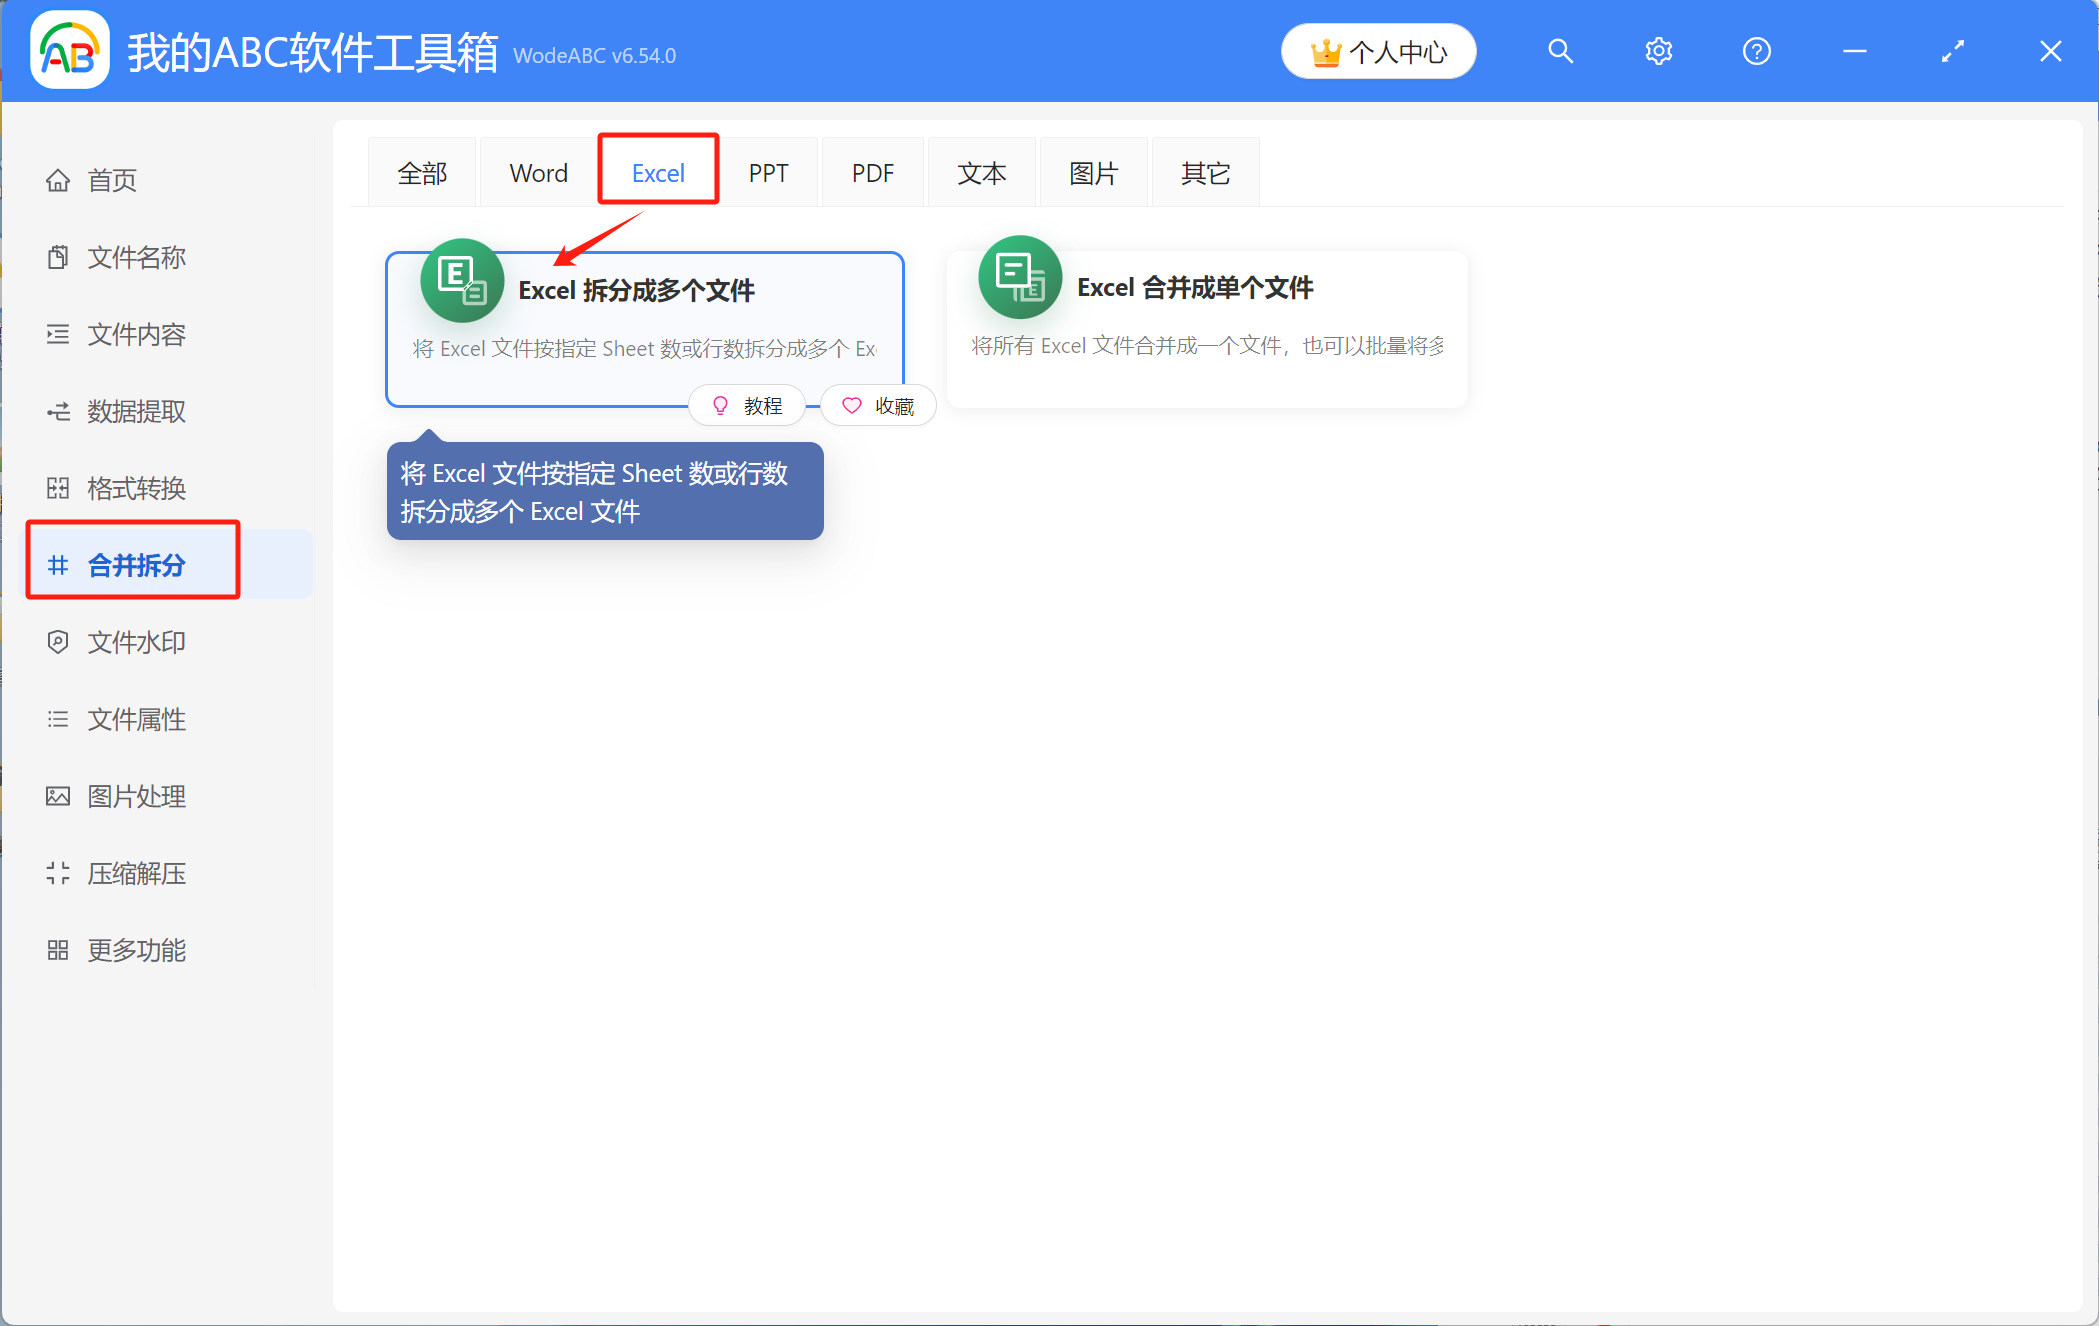Viewport: 2099px width, 1326px height.
Task: Toggle 收藏 favorite on the split tool
Action: tap(878, 405)
